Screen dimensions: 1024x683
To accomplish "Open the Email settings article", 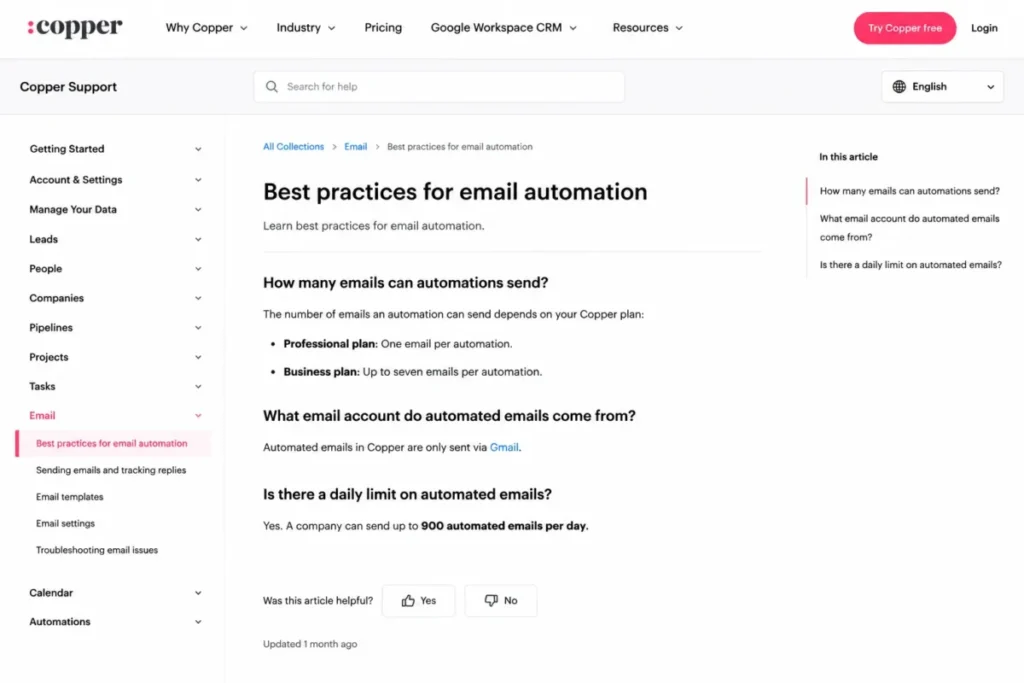I will (65, 524).
